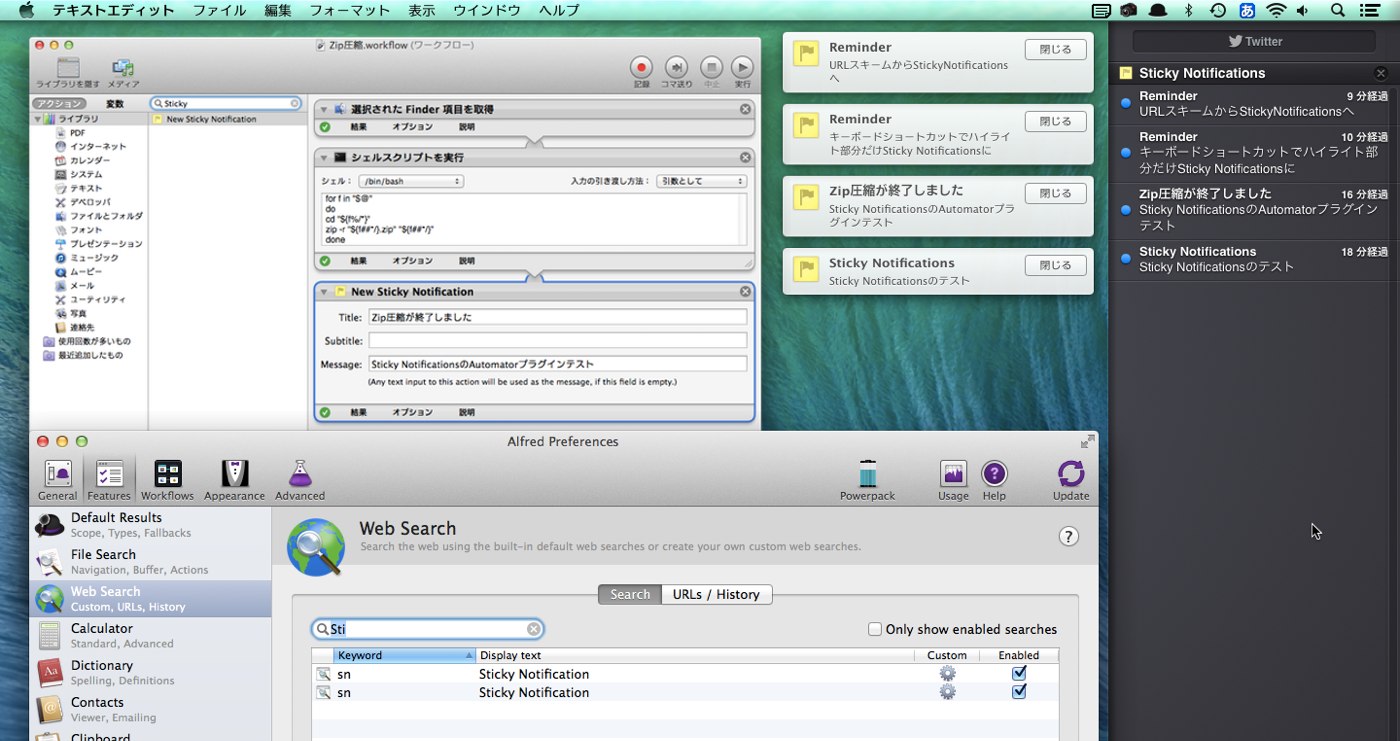Select File Search in Alfred sidebar
The height and width of the screenshot is (741, 1400).
[x=150, y=562]
